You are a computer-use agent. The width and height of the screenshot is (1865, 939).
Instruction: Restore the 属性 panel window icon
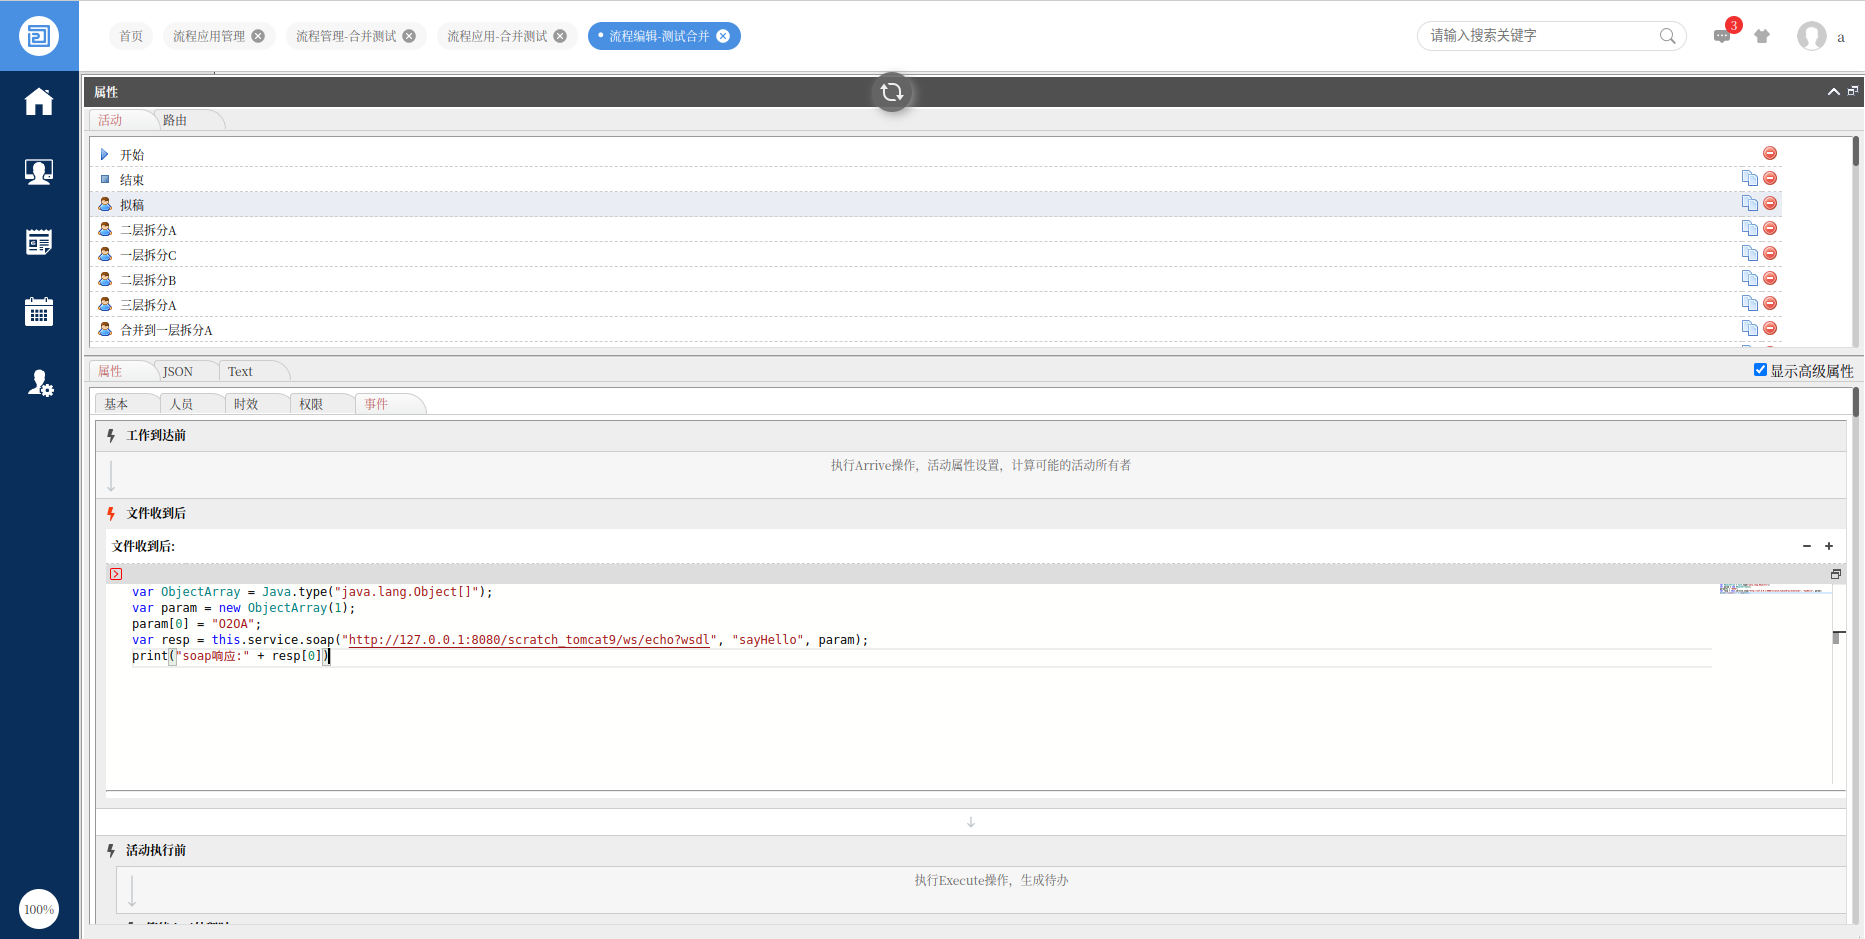point(1852,91)
